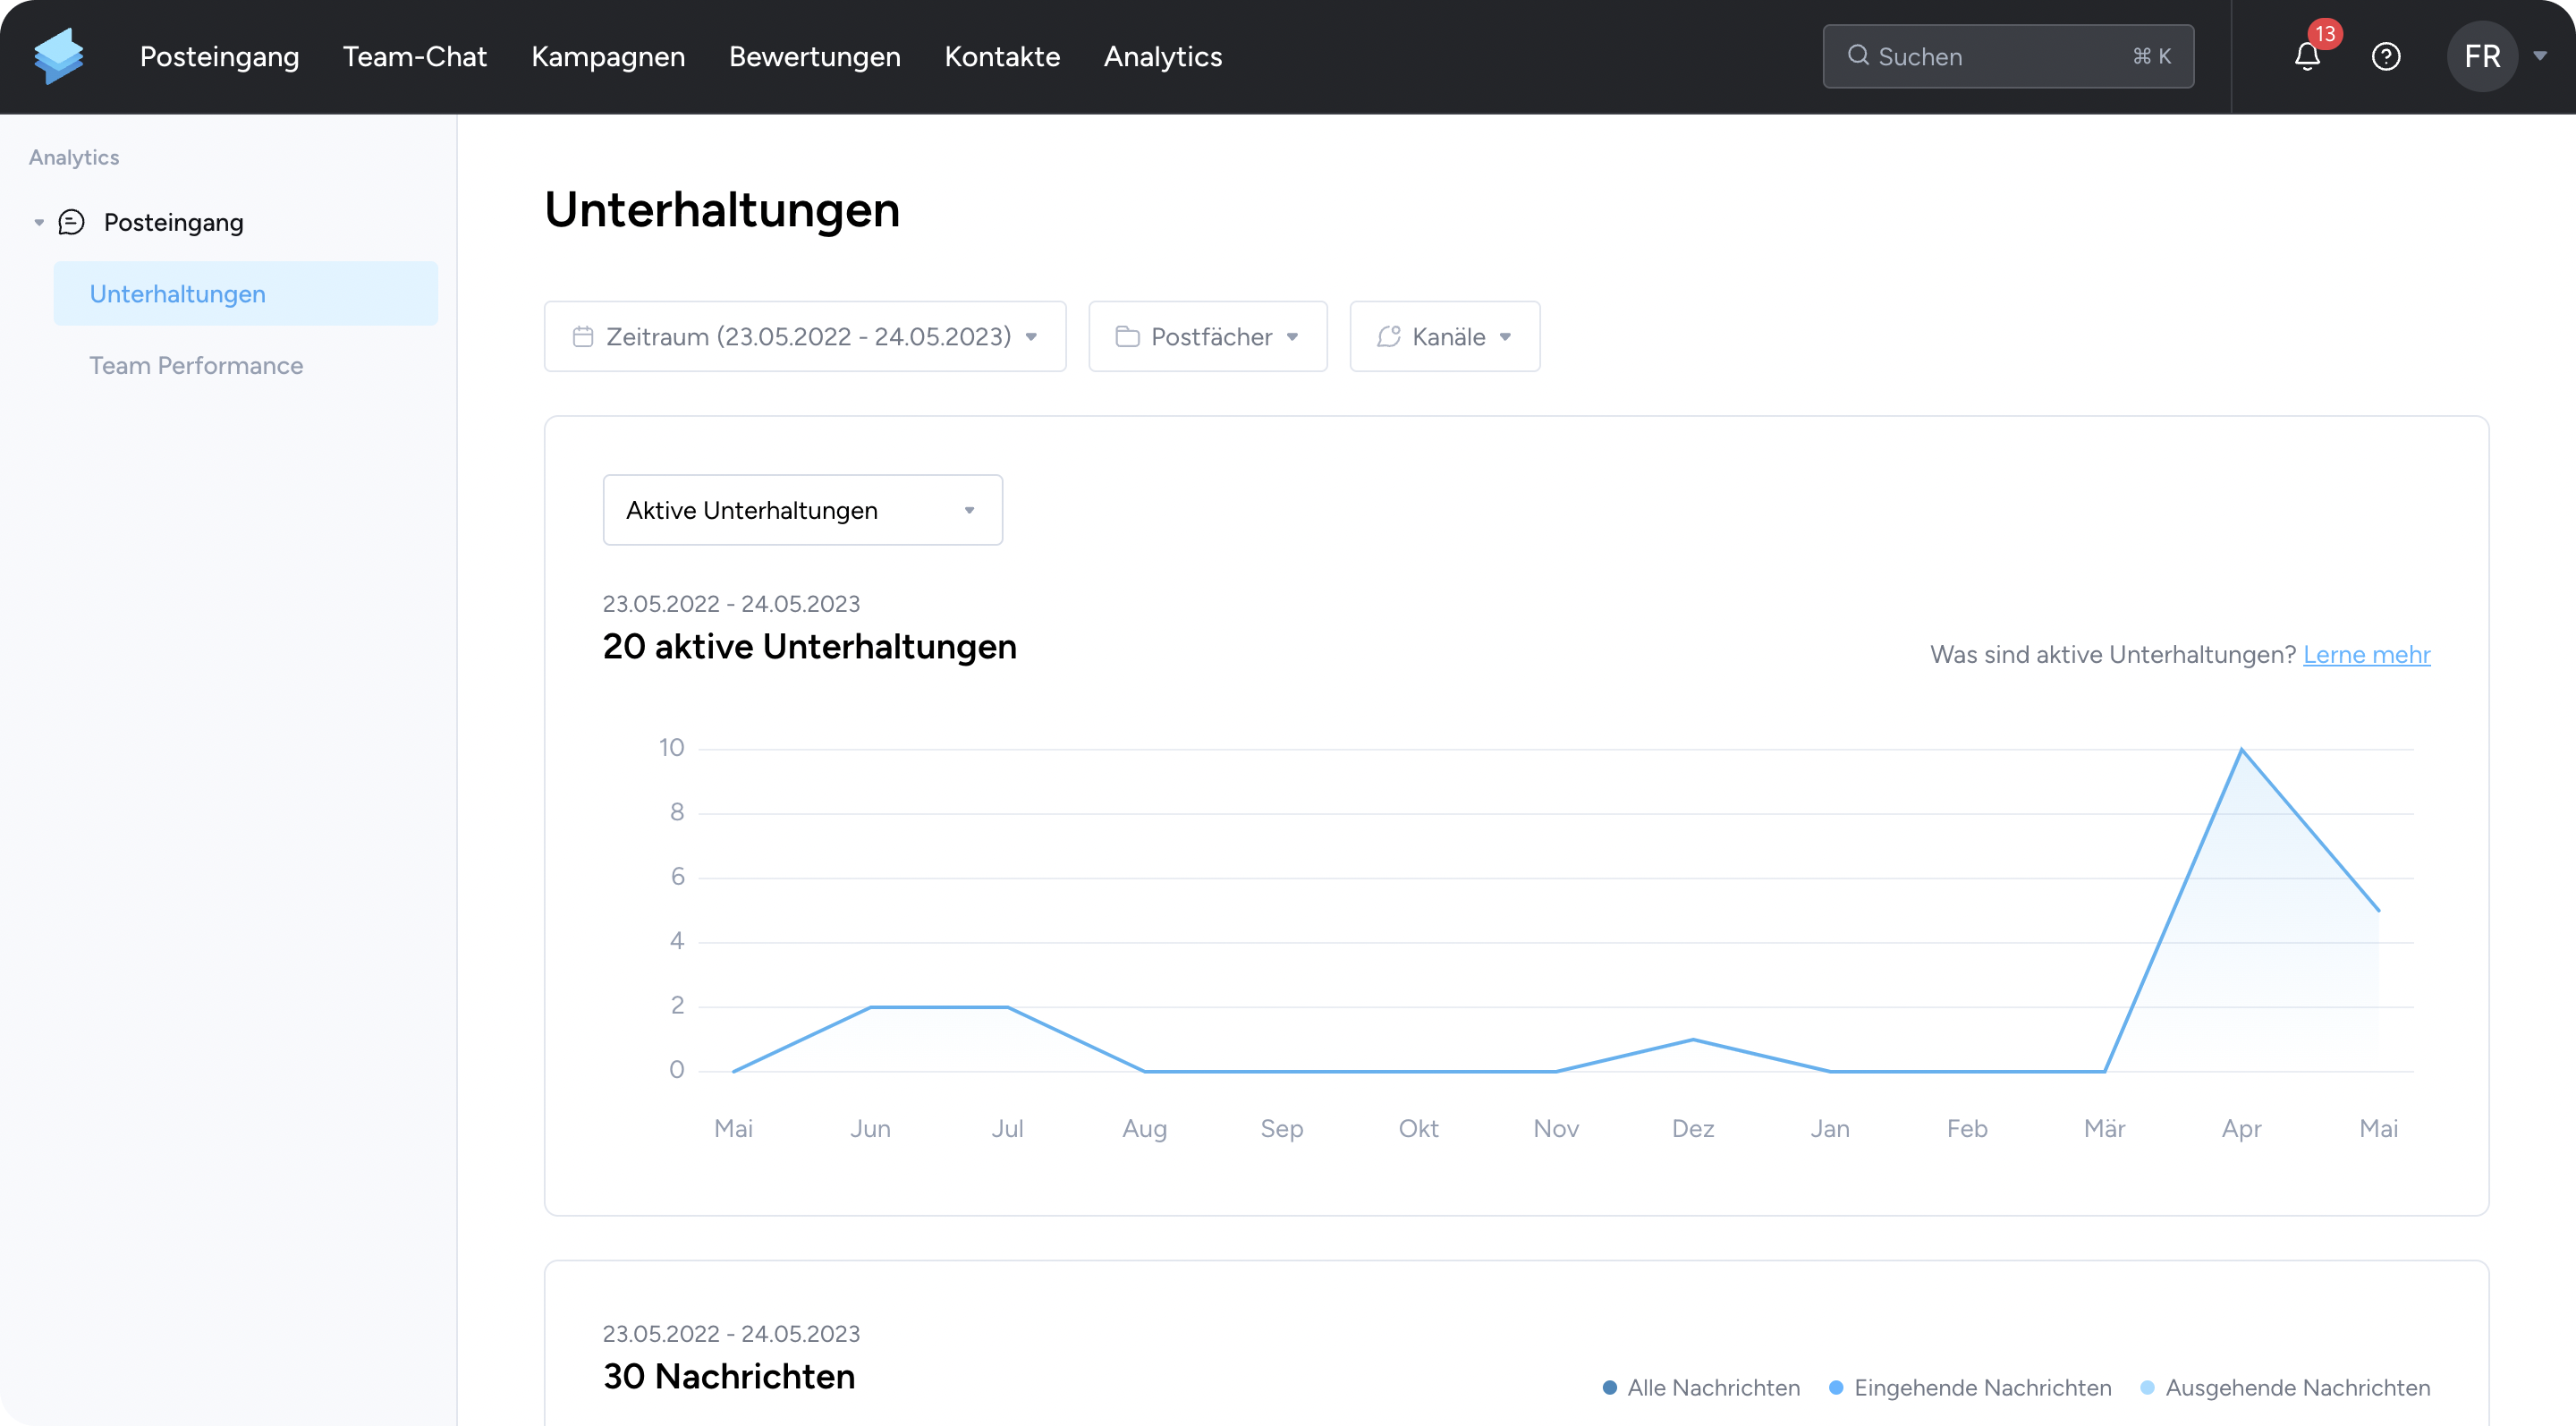Open Team Performance in the sidebar
This screenshot has width=2576, height=1426.
pos(196,366)
